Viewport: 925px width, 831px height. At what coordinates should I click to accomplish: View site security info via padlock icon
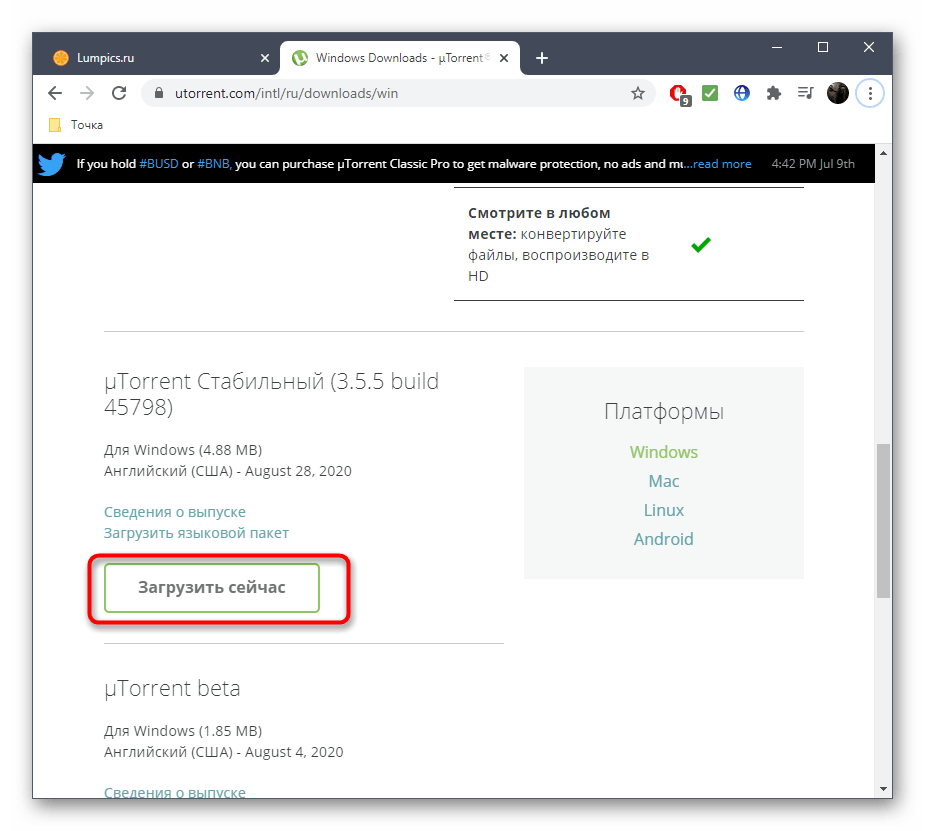point(158,93)
